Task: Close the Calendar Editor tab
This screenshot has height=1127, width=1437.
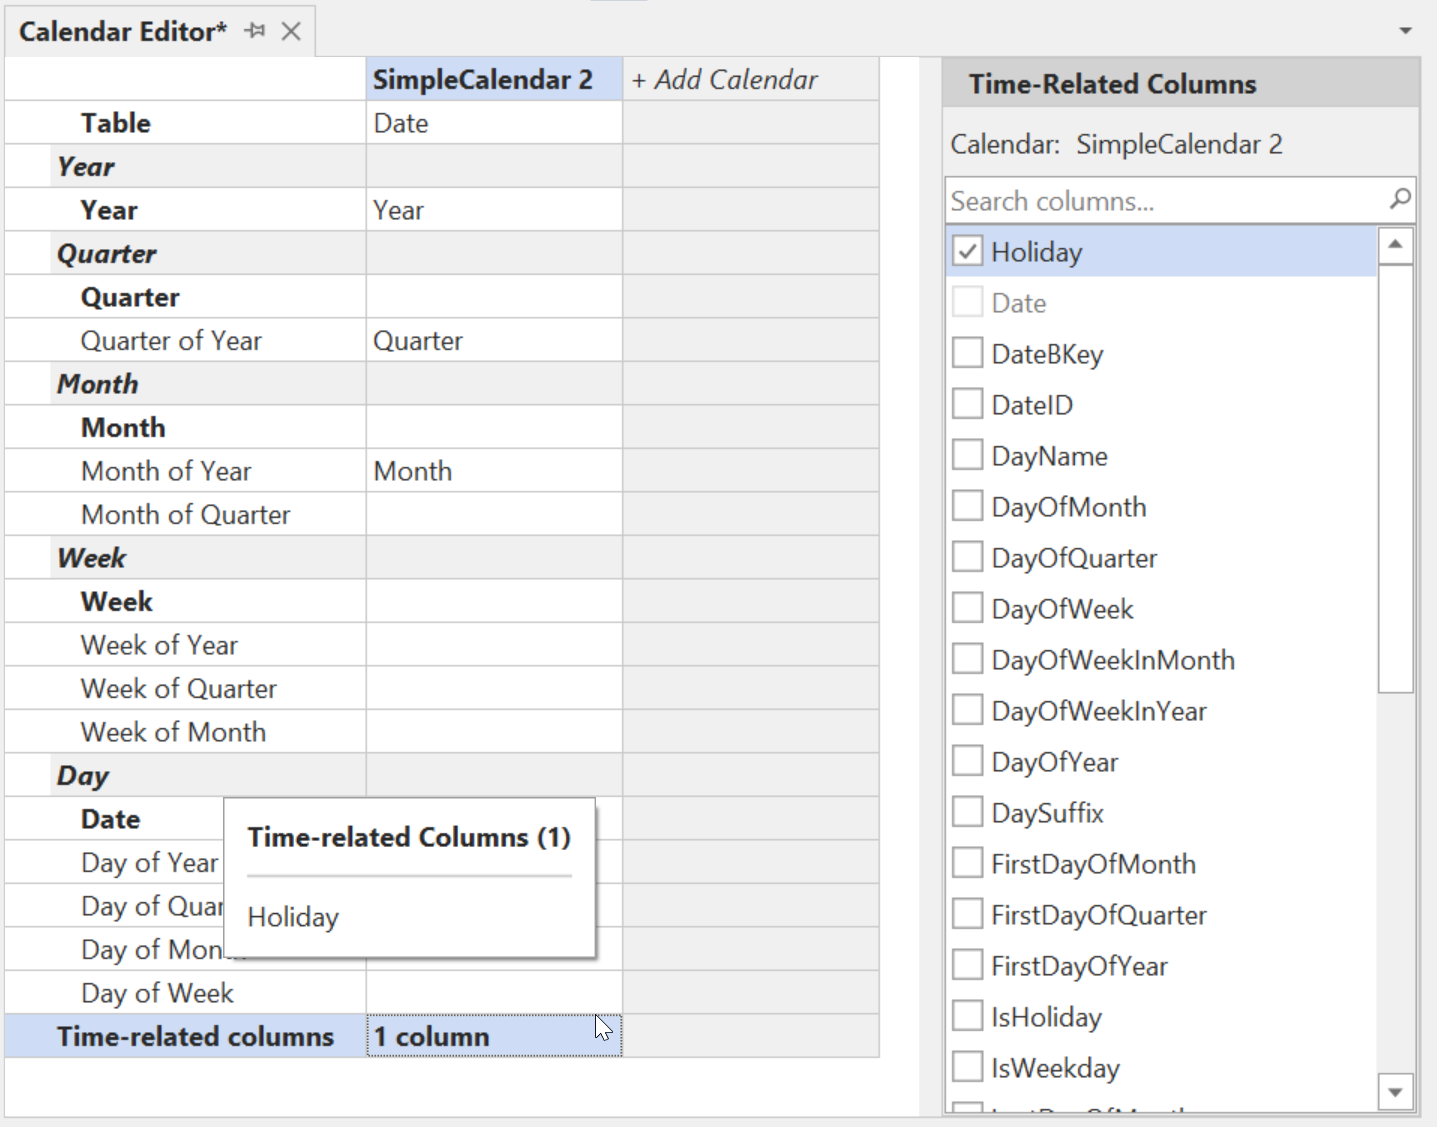Action: pos(290,31)
